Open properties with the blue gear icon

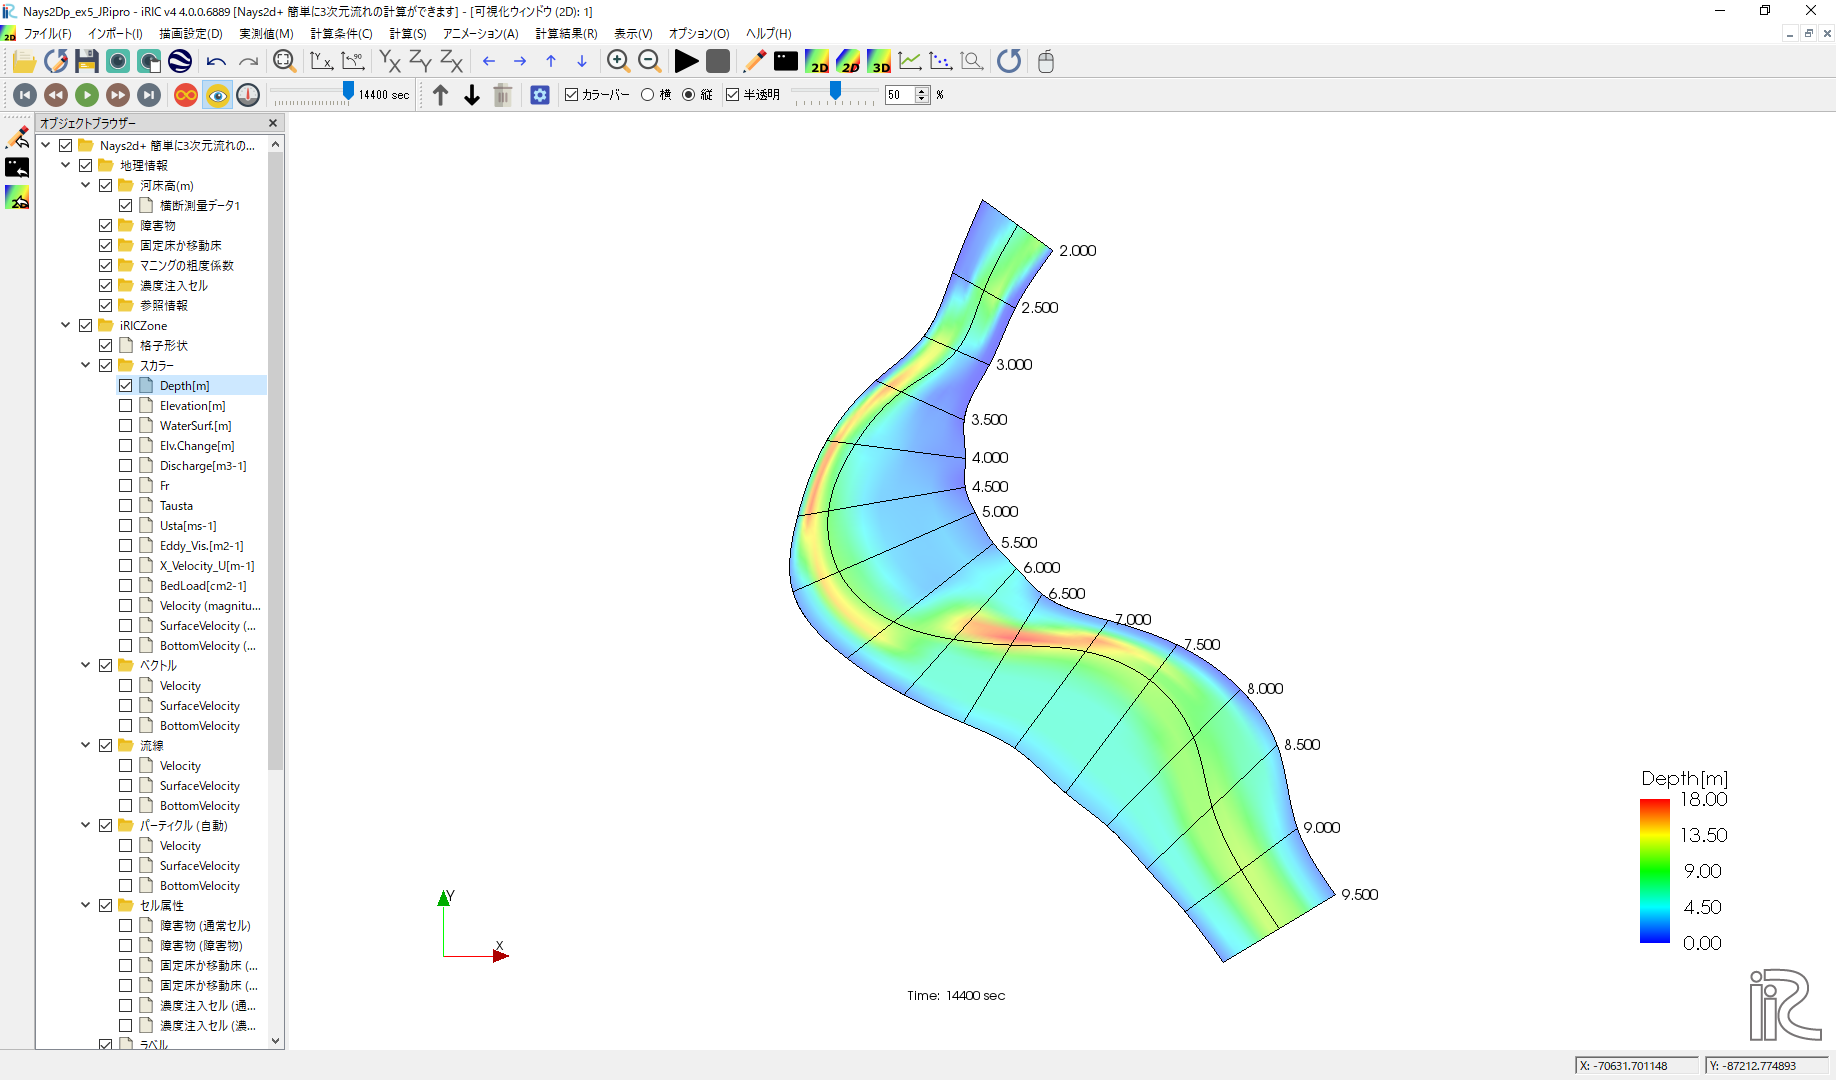[x=540, y=95]
